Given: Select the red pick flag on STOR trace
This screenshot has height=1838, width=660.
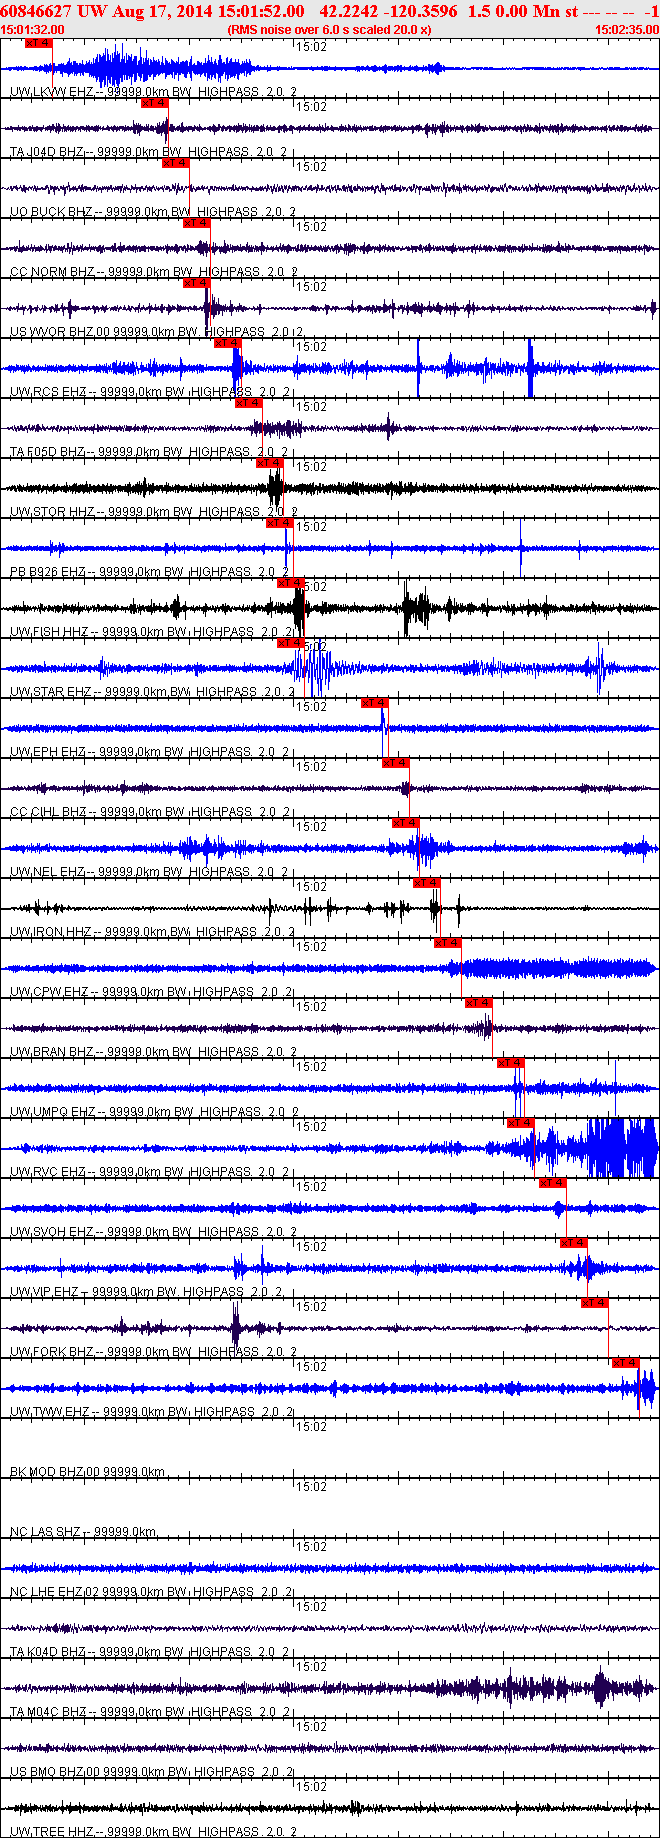Looking at the screenshot, I should pyautogui.click(x=270, y=463).
